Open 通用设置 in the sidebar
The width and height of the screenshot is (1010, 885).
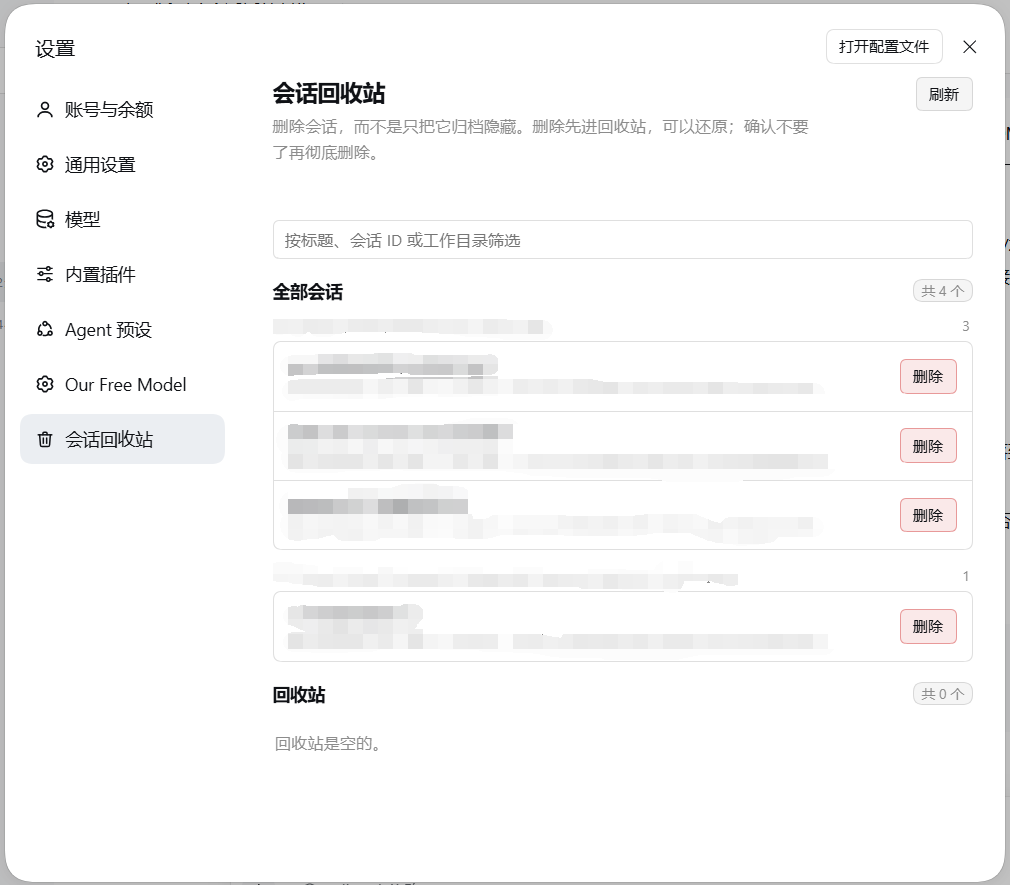tap(122, 165)
